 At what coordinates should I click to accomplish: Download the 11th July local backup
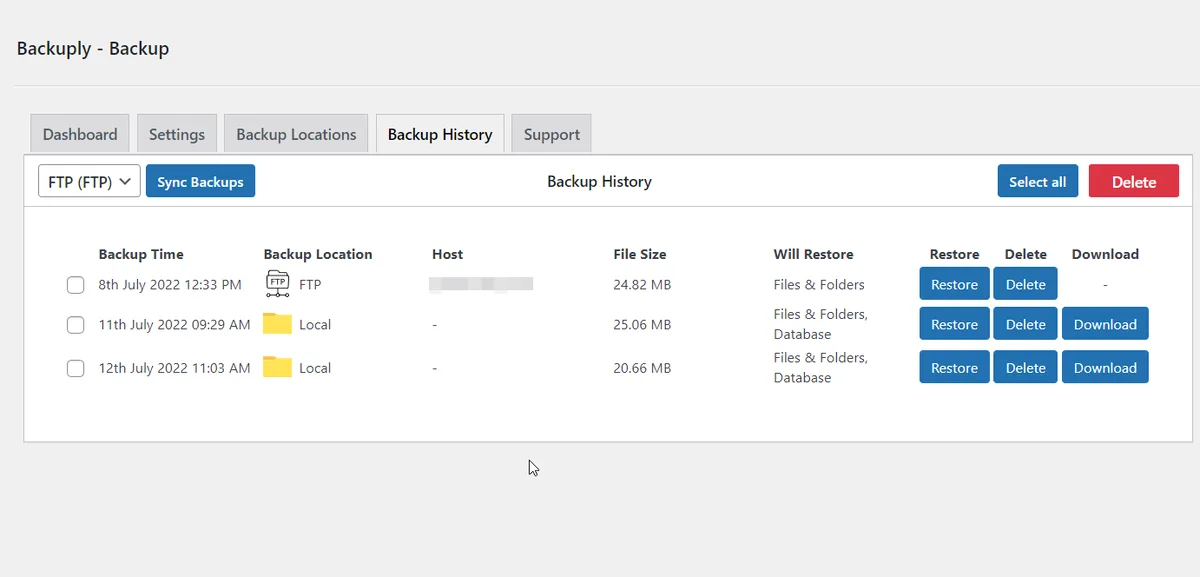point(1105,324)
